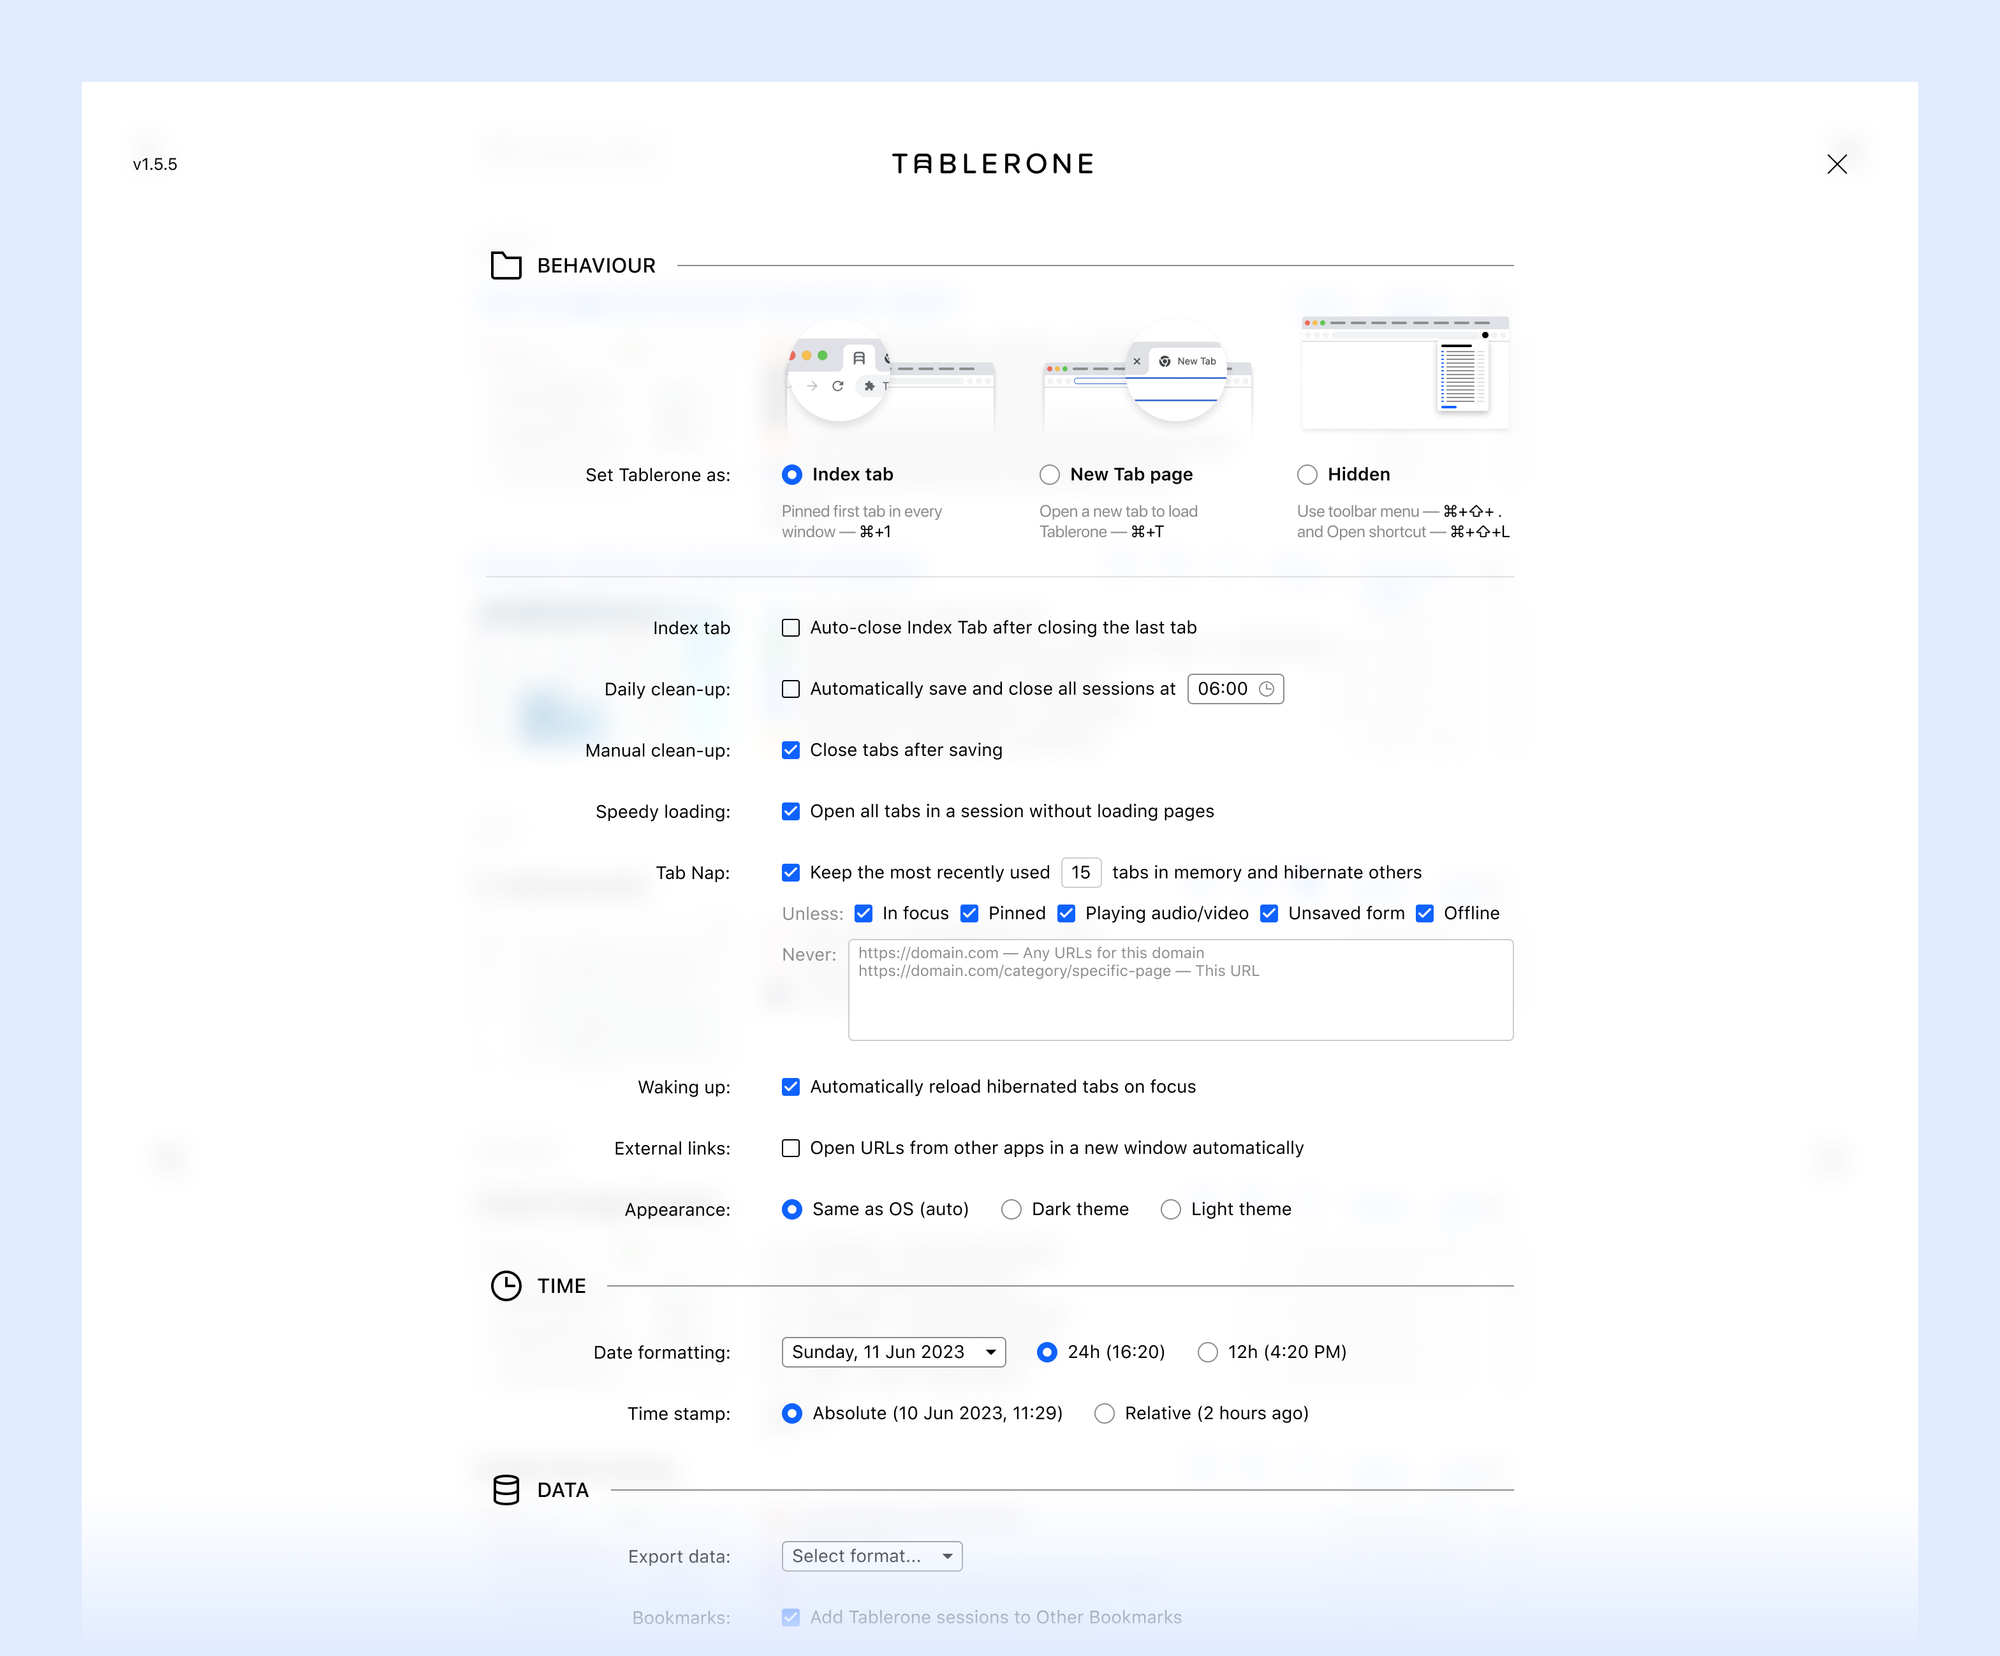Screen dimensions: 2000x1656
Task: Uncheck Close tabs after saving
Action: coord(791,750)
